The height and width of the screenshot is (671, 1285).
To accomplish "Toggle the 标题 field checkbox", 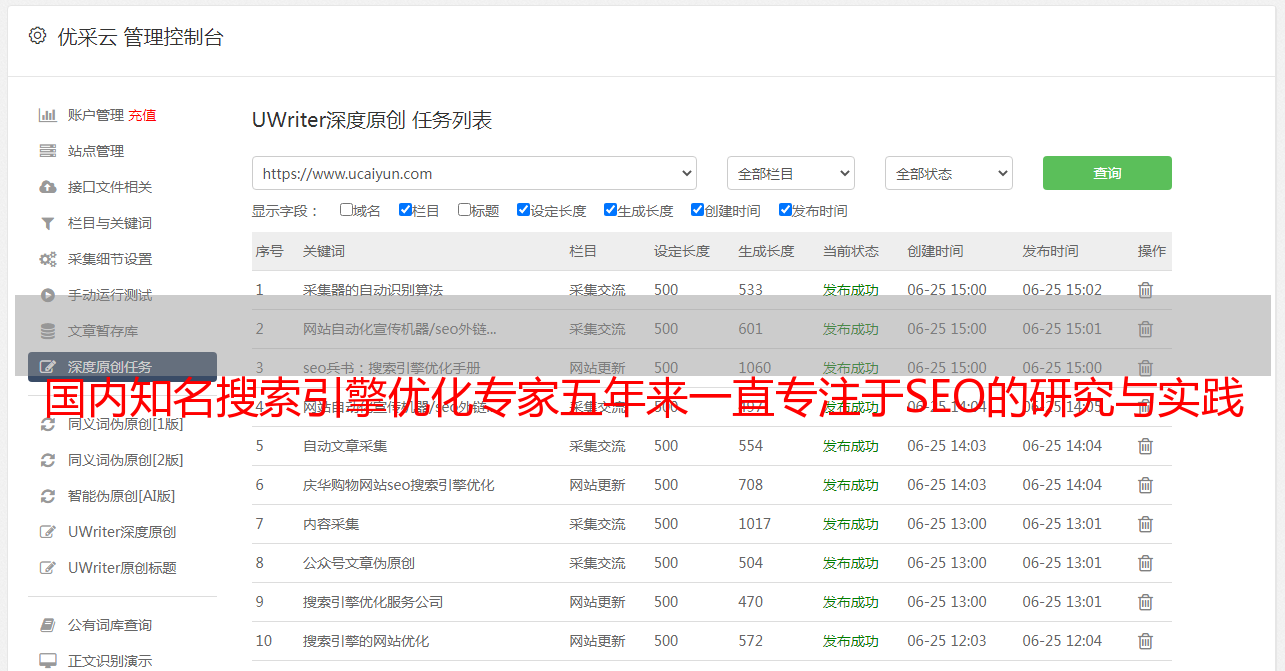I will [464, 210].
